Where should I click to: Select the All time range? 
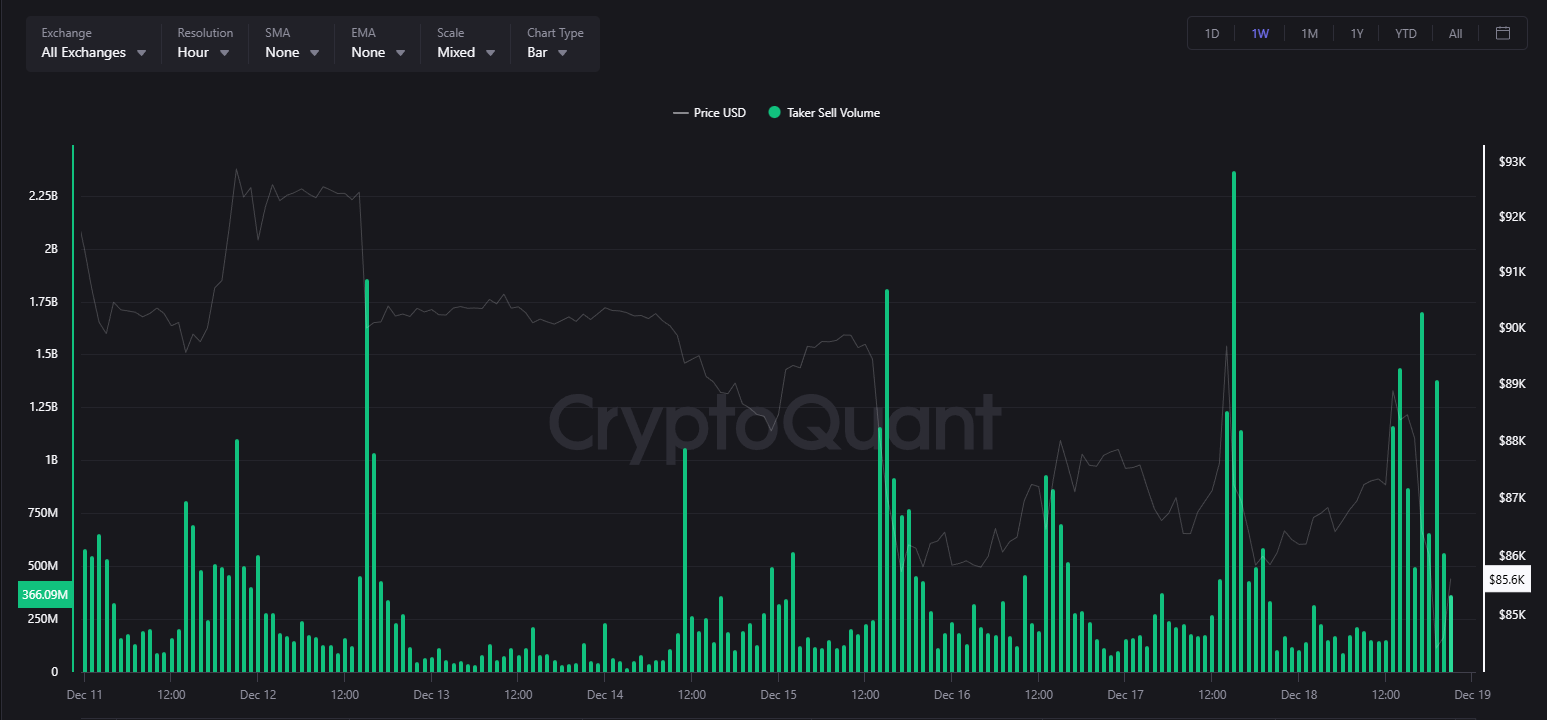(1455, 32)
